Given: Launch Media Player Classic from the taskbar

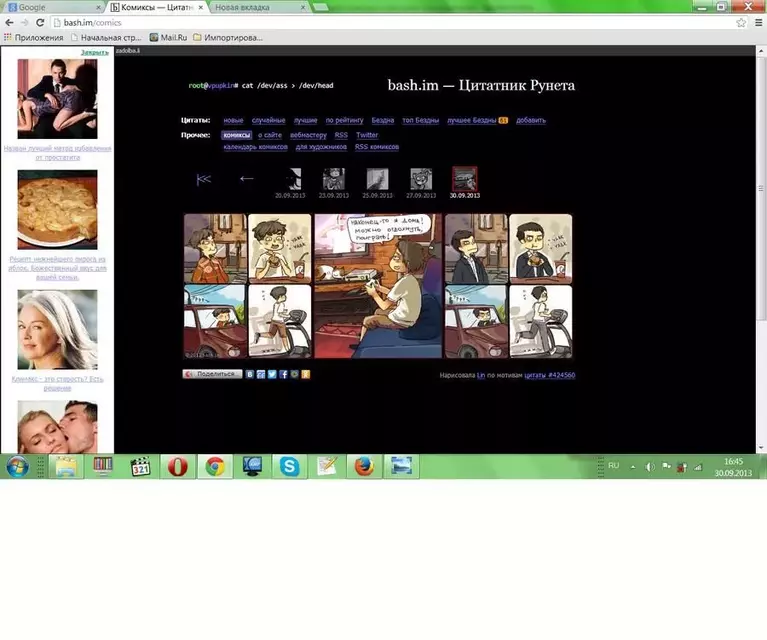Looking at the screenshot, I should coord(140,466).
